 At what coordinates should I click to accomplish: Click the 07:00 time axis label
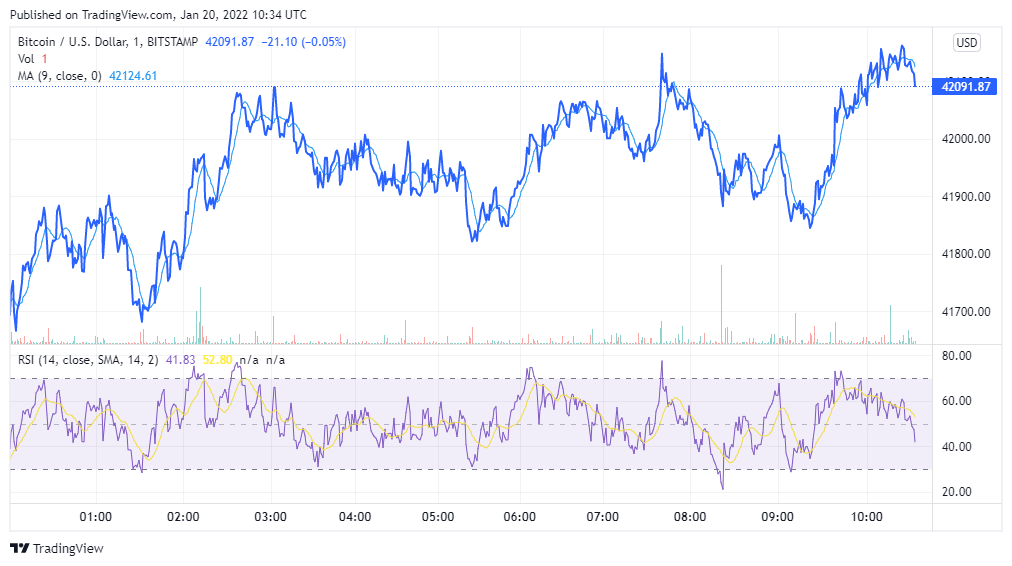(x=603, y=517)
